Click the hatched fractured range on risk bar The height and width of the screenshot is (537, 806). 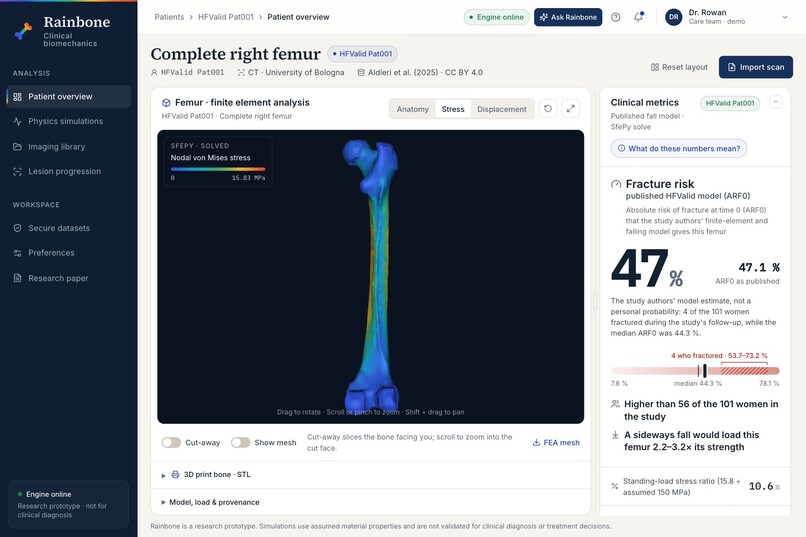tap(744, 371)
